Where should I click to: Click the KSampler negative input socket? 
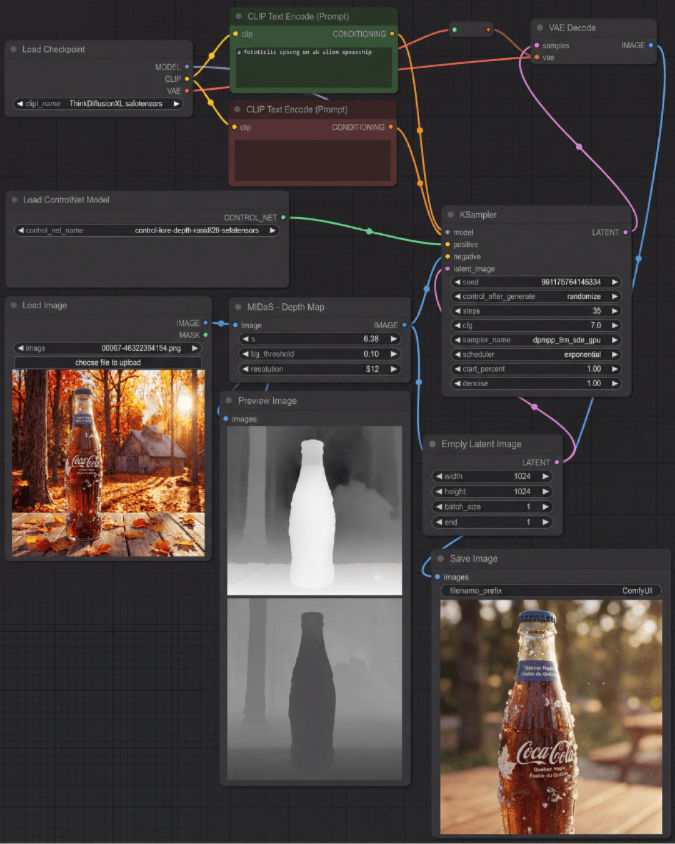[x=447, y=256]
